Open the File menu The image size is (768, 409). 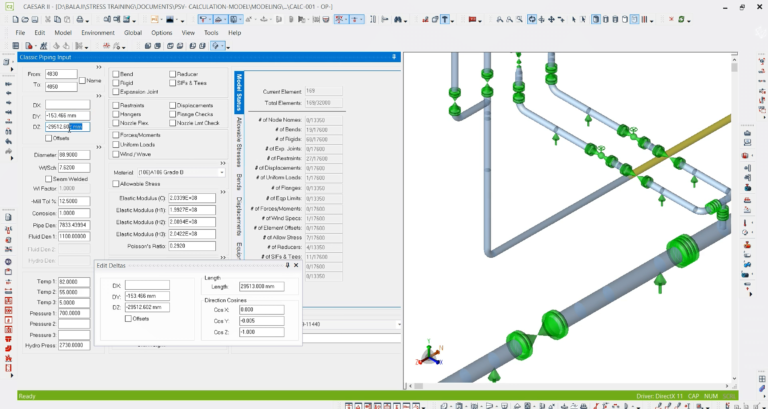pos(20,33)
